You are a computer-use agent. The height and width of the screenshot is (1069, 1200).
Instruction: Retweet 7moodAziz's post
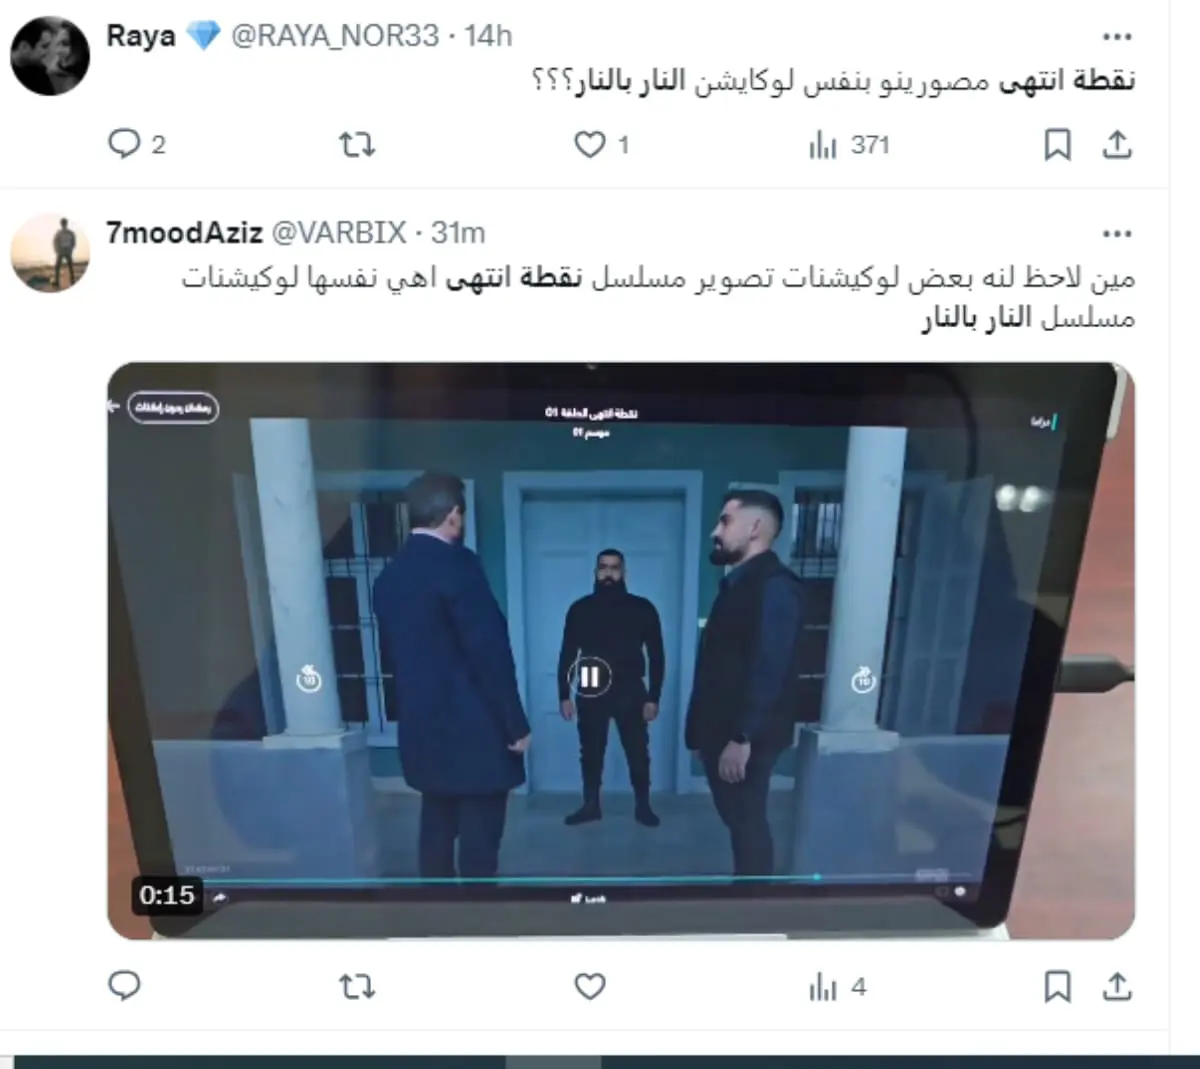(x=357, y=987)
